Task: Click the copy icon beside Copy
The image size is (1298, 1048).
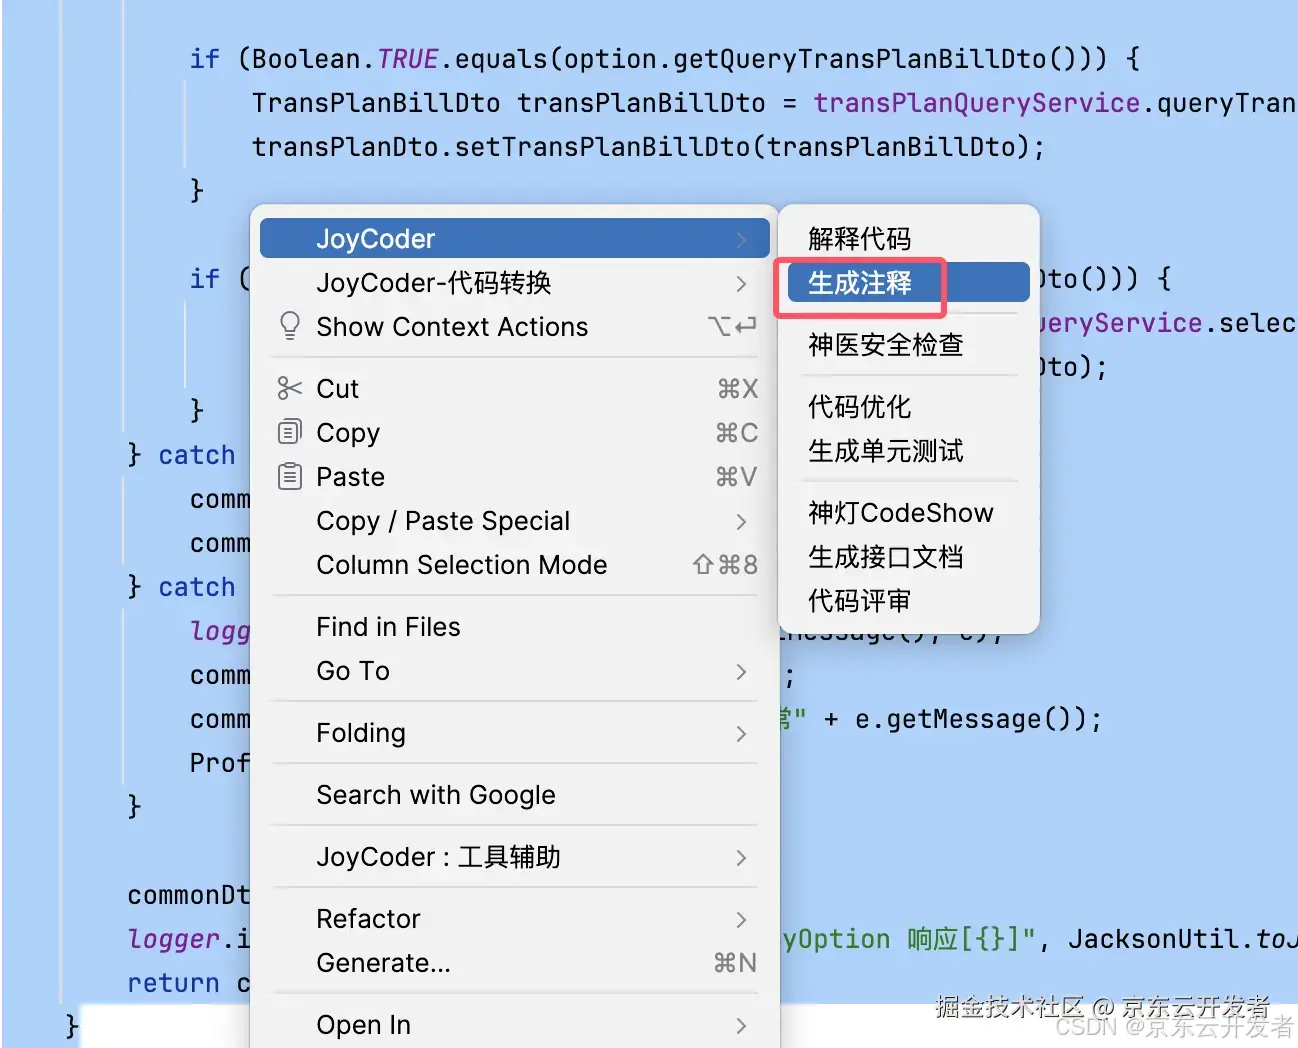Action: point(289,432)
